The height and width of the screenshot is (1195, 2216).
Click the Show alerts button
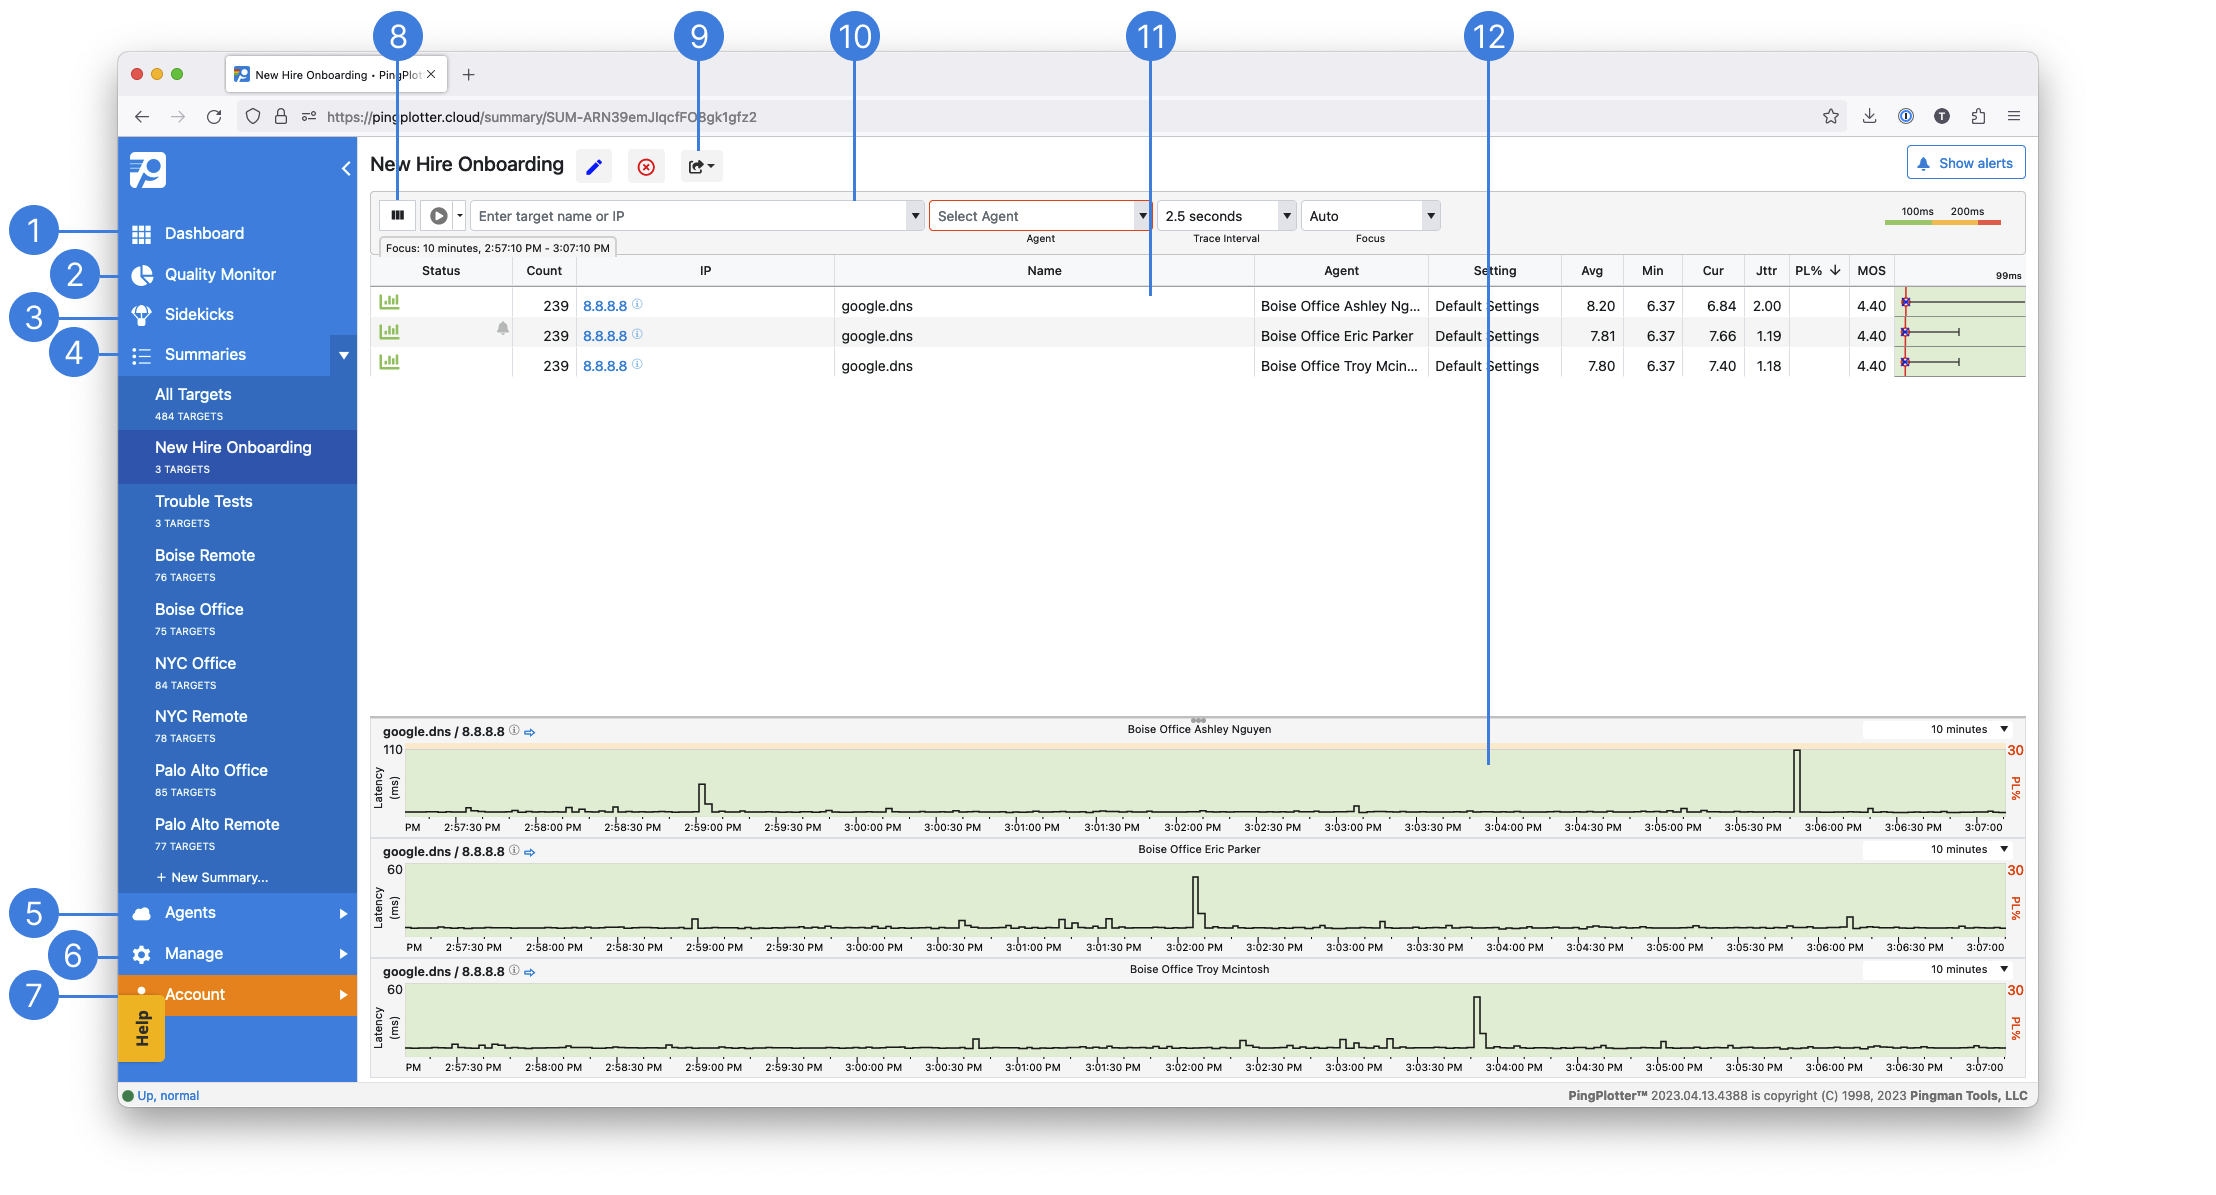point(1965,162)
